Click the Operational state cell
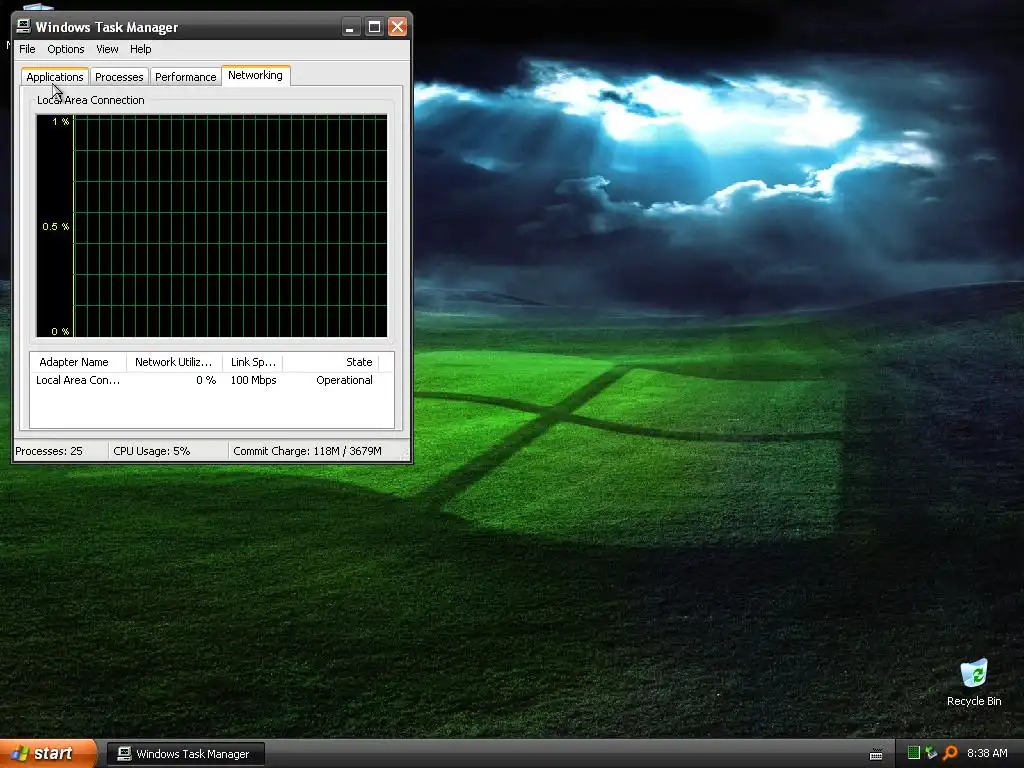The image size is (1024, 768). point(344,380)
